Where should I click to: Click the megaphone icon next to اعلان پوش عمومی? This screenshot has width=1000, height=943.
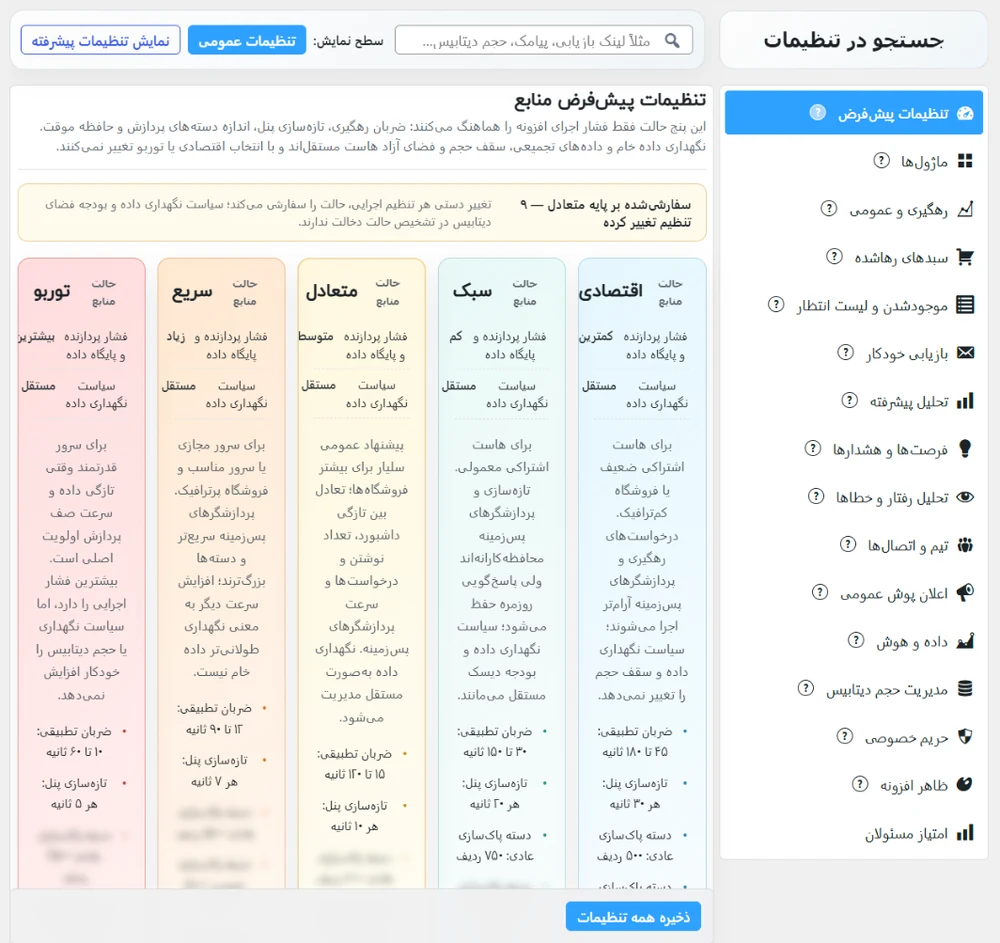[x=965, y=593]
